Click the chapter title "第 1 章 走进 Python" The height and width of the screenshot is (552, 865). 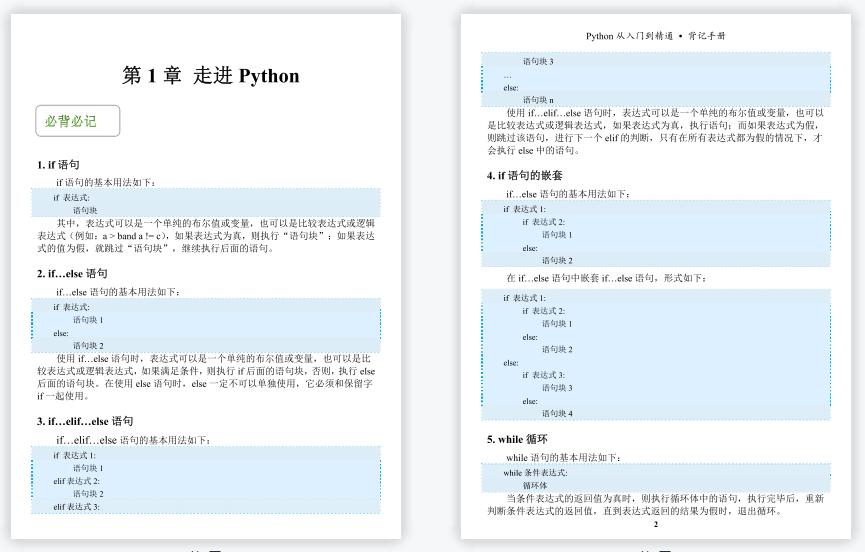click(210, 76)
